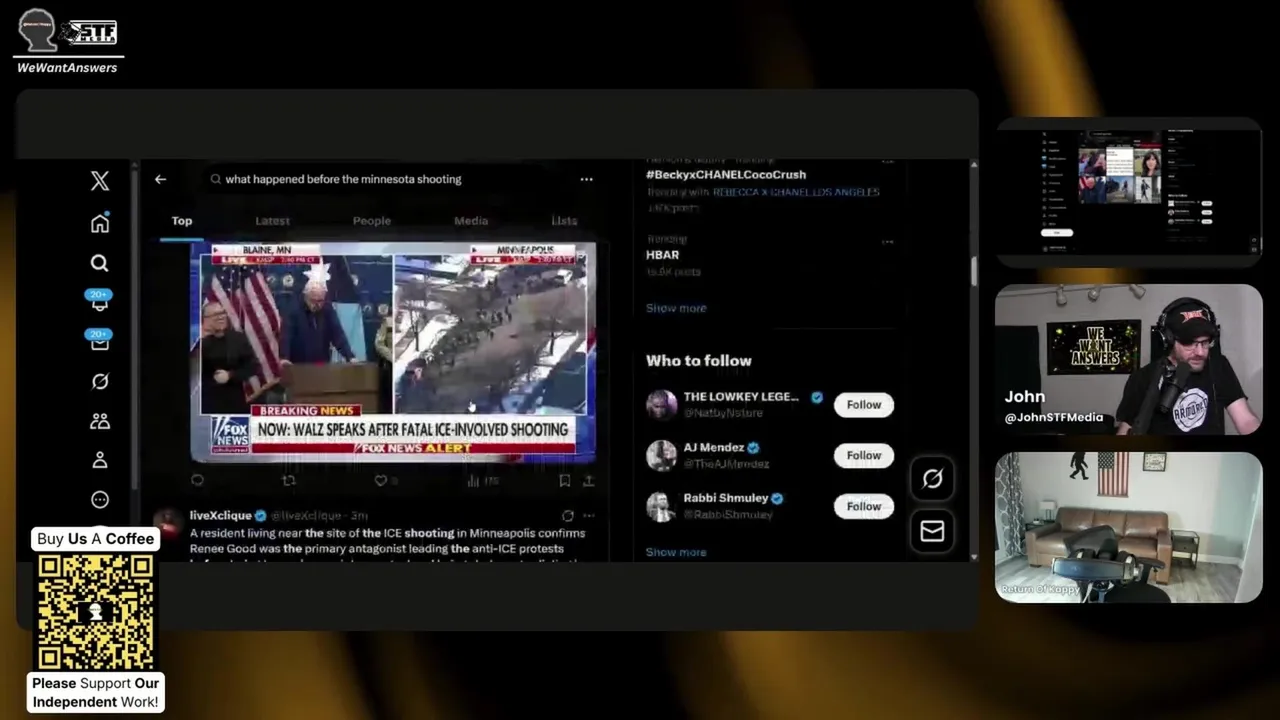
Task: Open search options three-dot menu
Action: pos(586,179)
